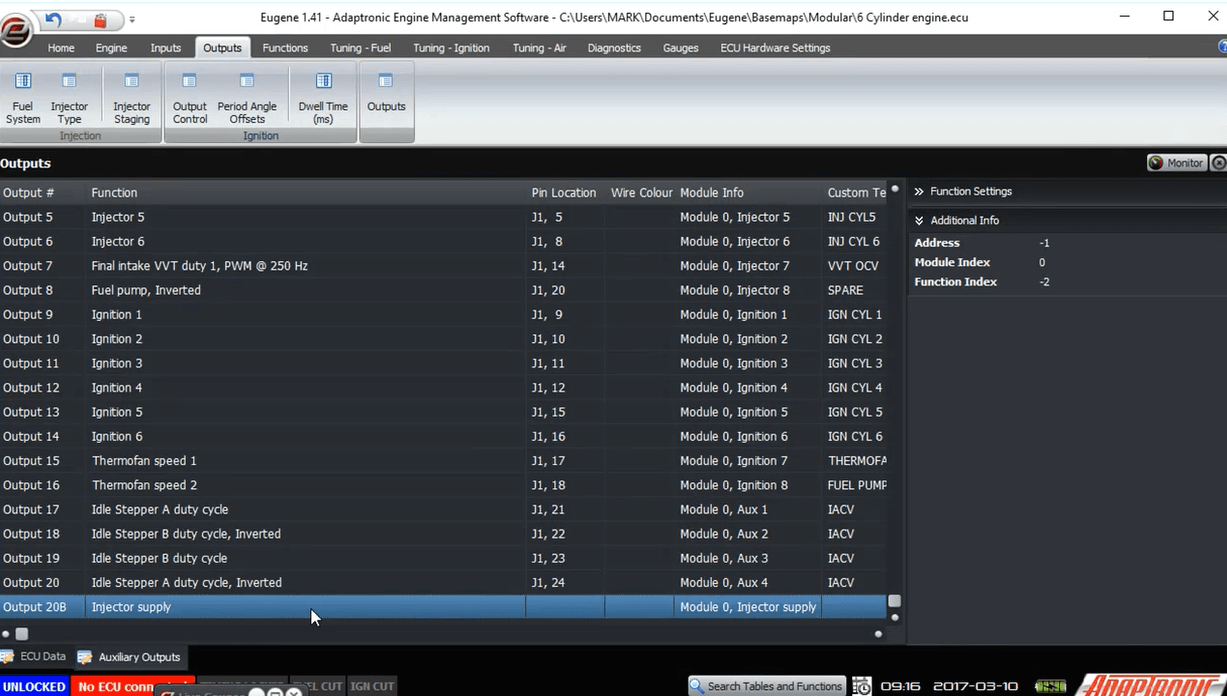
Task: Sort by Pin Location column header
Action: [564, 193]
